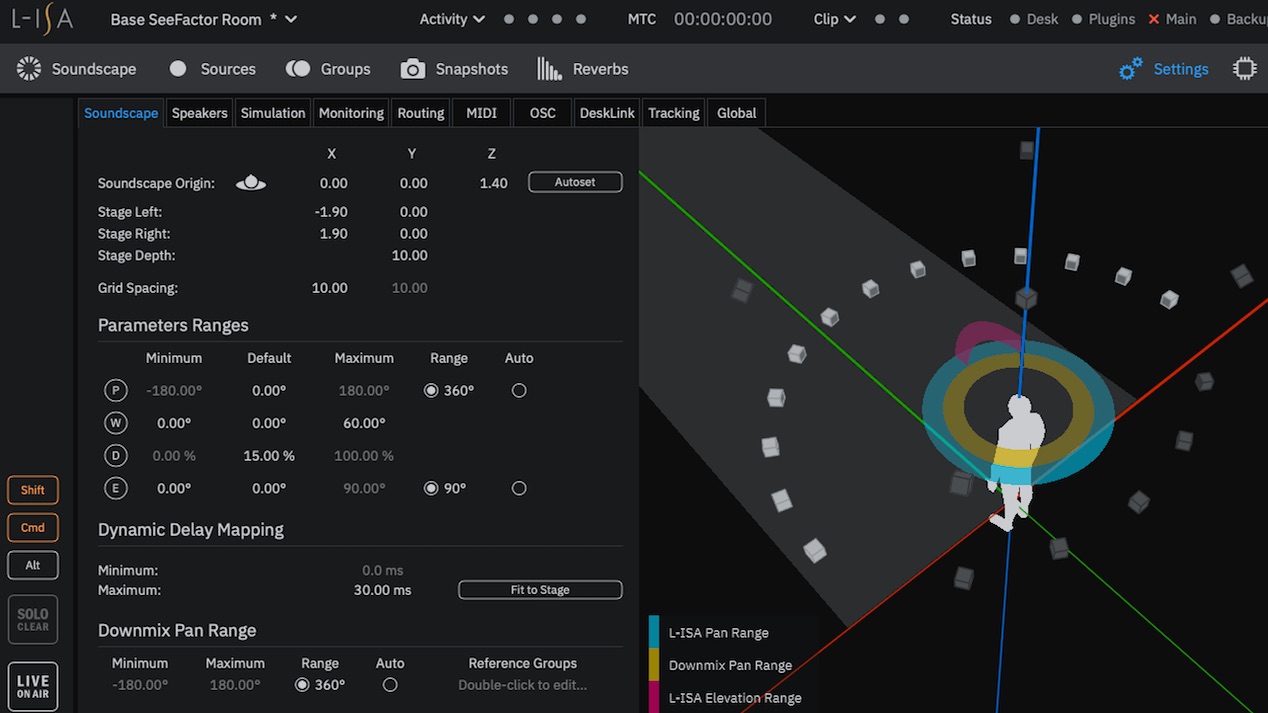The image size is (1268, 713).
Task: Select the 360° range for Pan
Action: click(431, 390)
